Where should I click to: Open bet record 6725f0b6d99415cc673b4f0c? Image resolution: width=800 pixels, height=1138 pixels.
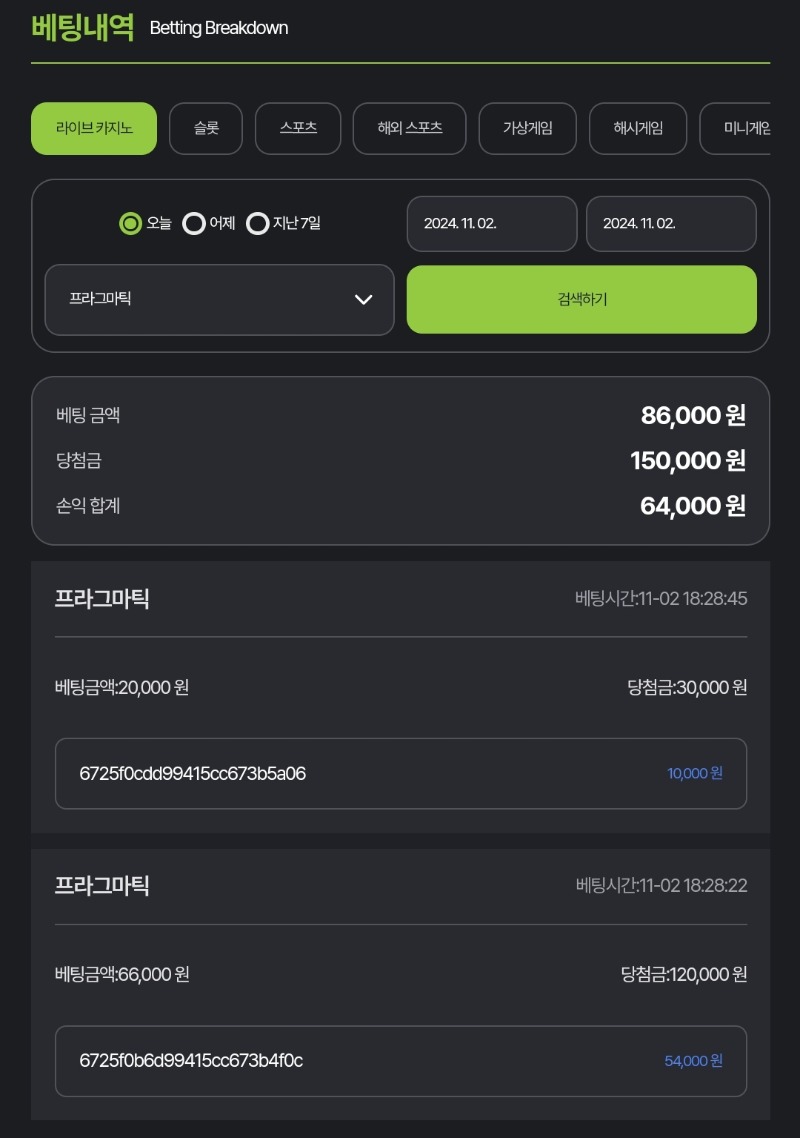401,1061
